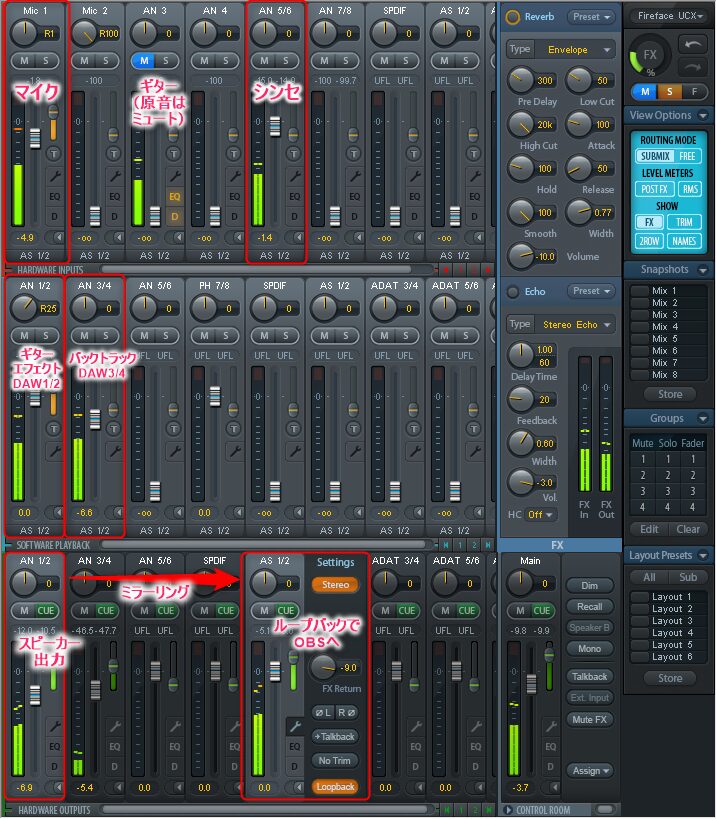Open D dynamics on Main control room channel
This screenshot has width=717, height=819.
(x=550, y=767)
